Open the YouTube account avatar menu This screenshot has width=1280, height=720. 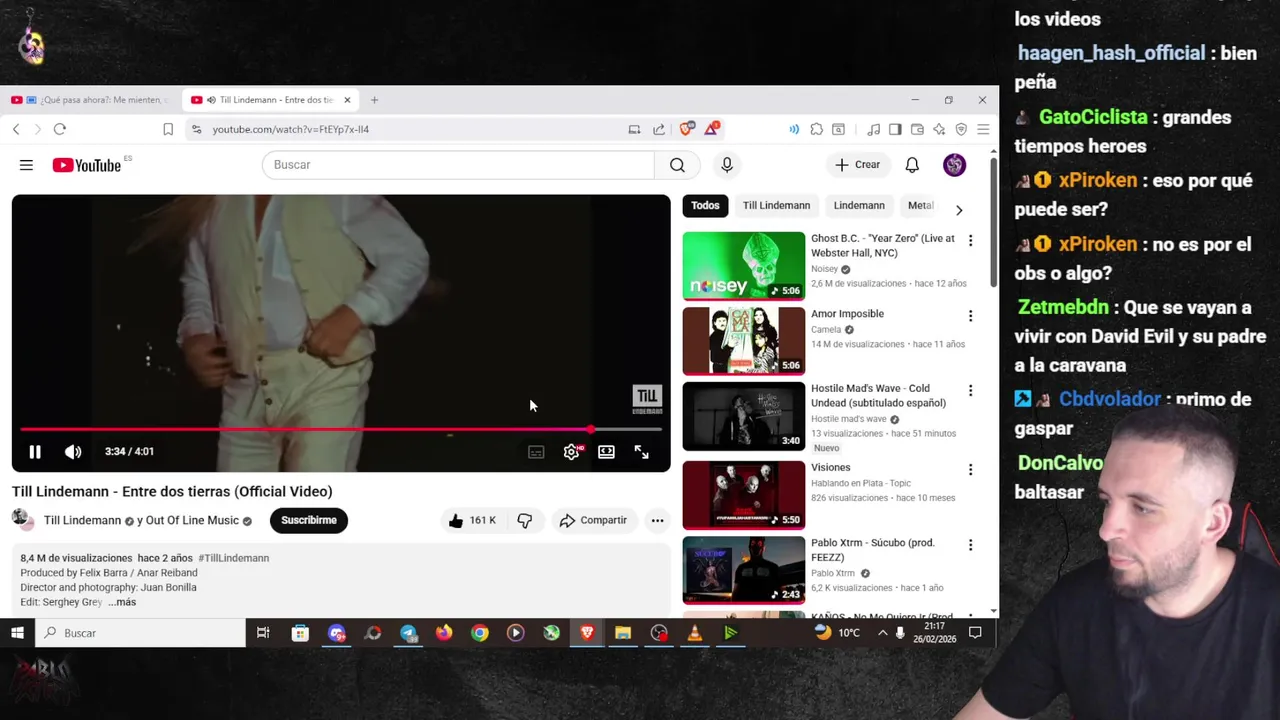[954, 165]
